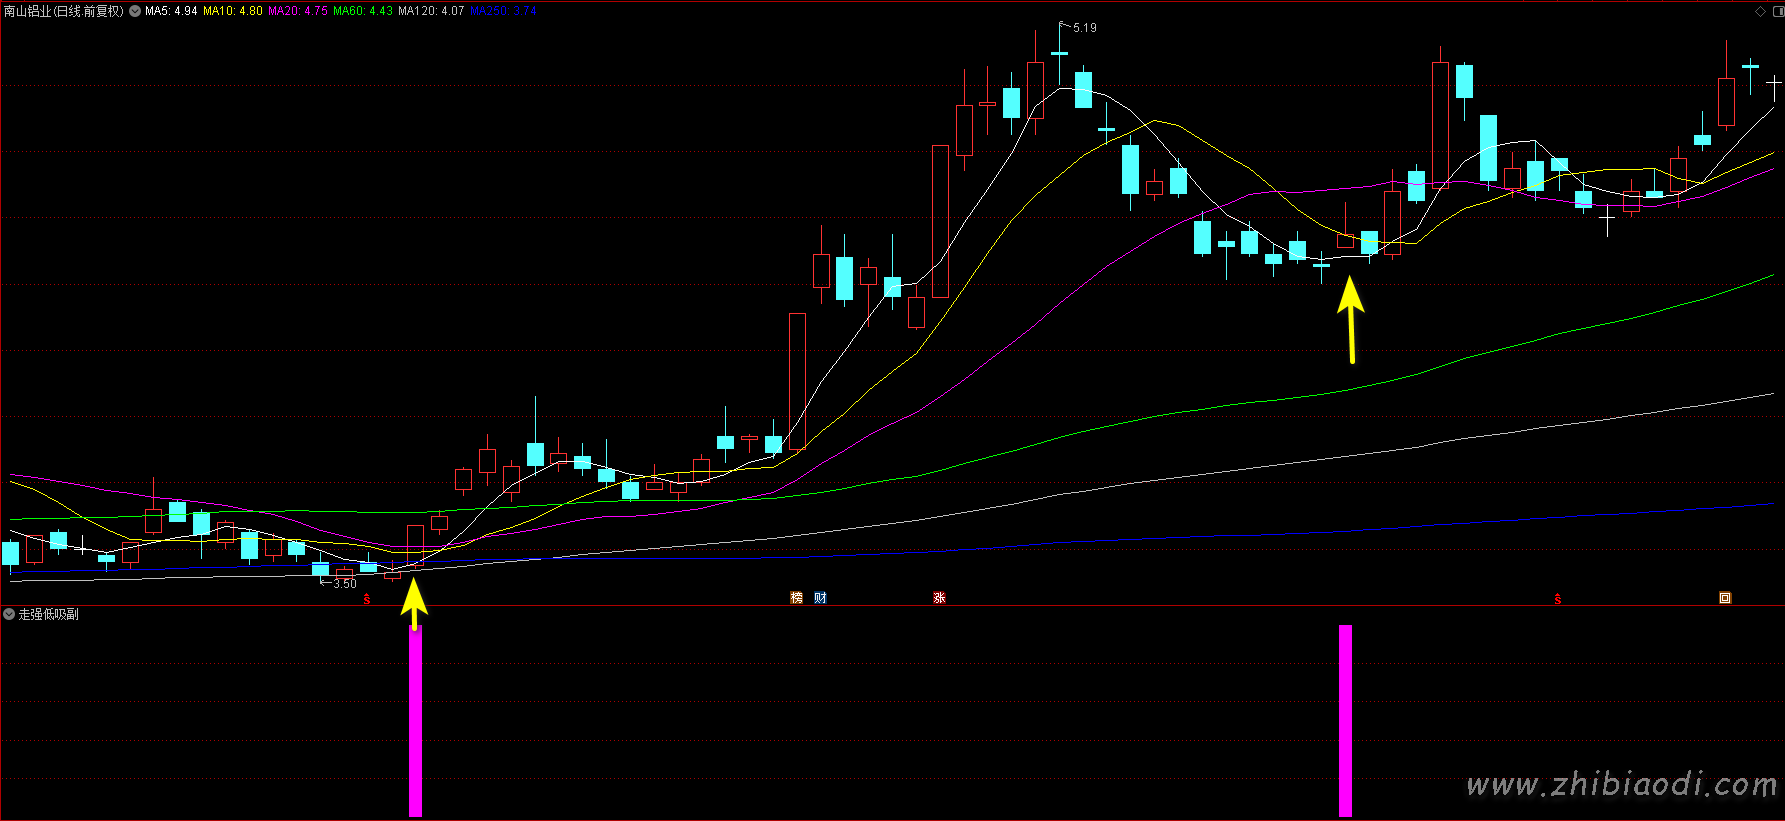
Task: Select the MA5 moving average label
Action: coord(171,11)
